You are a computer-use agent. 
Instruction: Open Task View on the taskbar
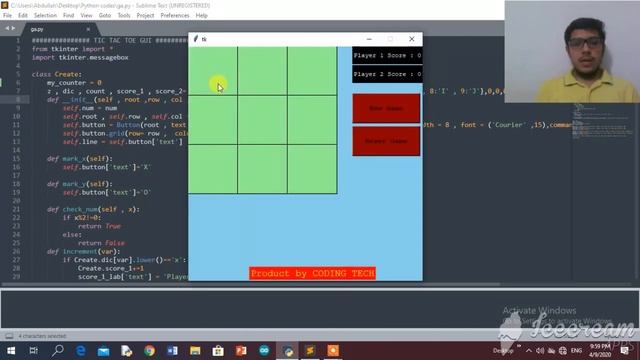pos(34,351)
